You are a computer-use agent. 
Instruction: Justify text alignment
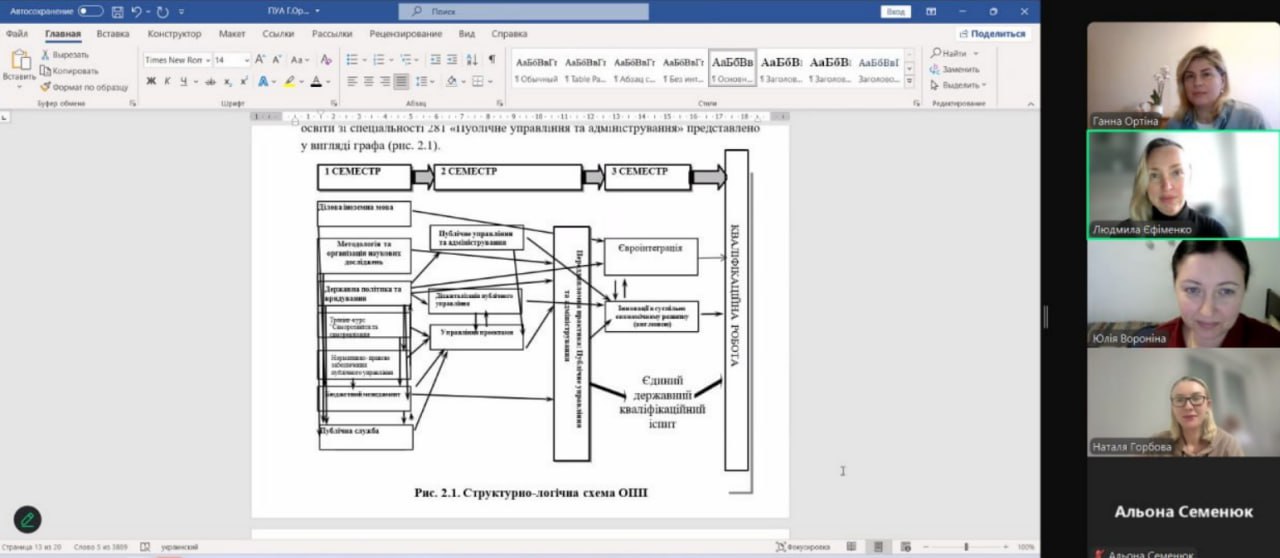tap(401, 81)
